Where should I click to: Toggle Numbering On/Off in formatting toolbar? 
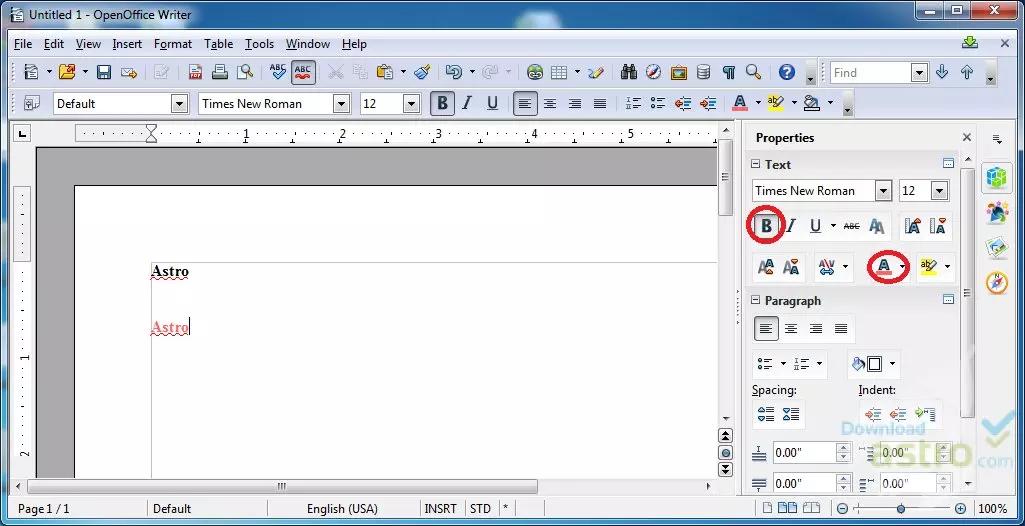click(633, 103)
